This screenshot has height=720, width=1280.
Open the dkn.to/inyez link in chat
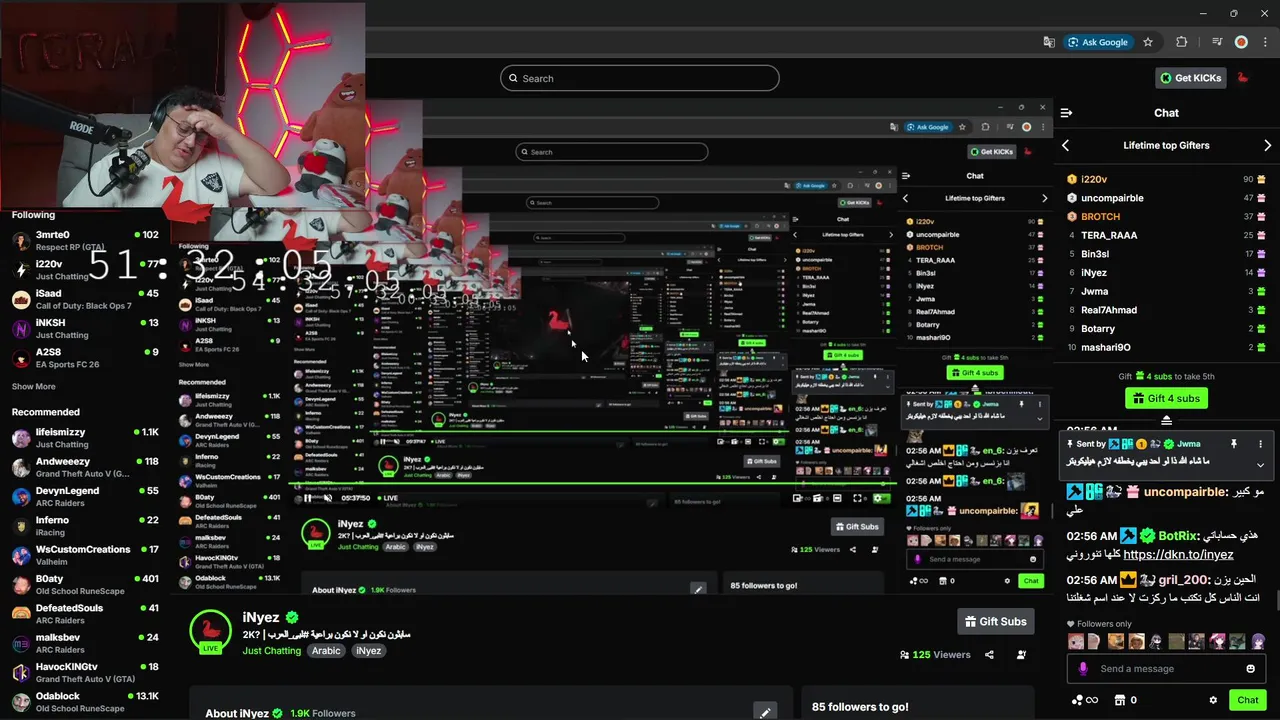(x=1178, y=554)
